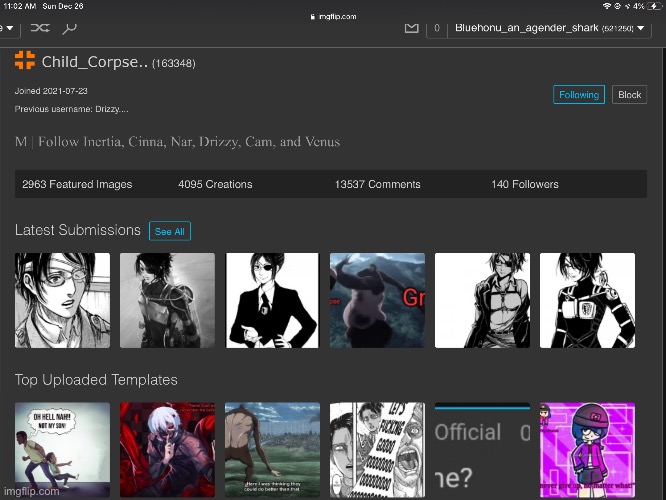Click the profile bio mentioning Inertia and Cinna

[x=178, y=141]
